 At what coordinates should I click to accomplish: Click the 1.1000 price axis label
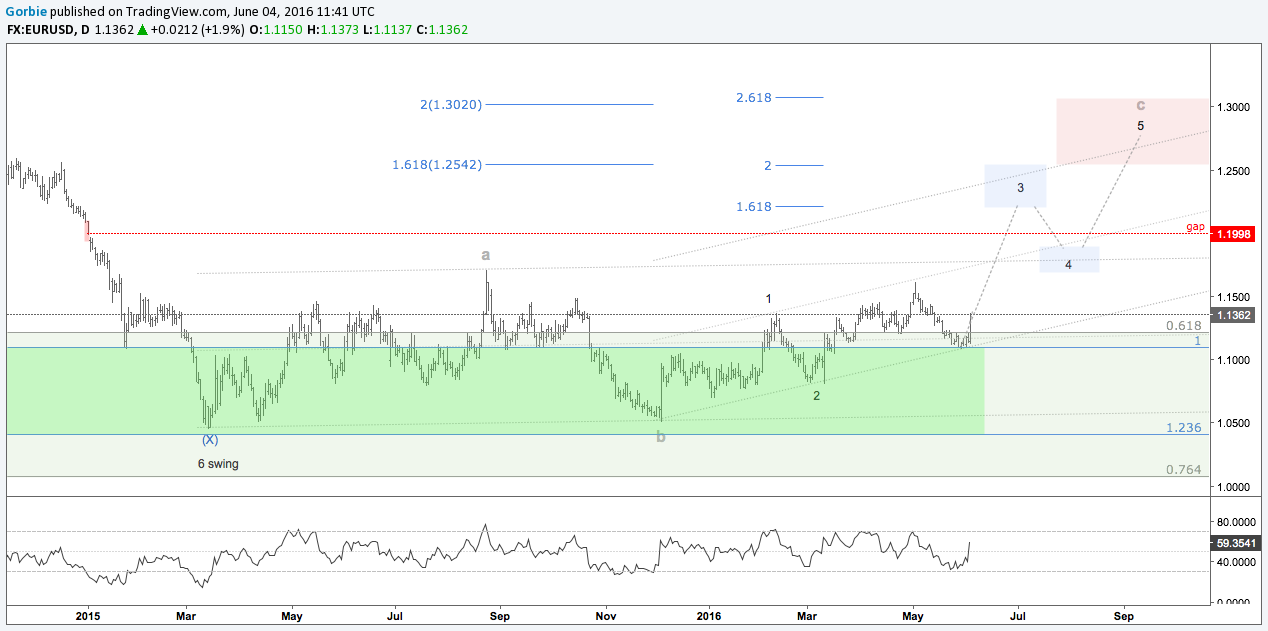click(x=1234, y=360)
